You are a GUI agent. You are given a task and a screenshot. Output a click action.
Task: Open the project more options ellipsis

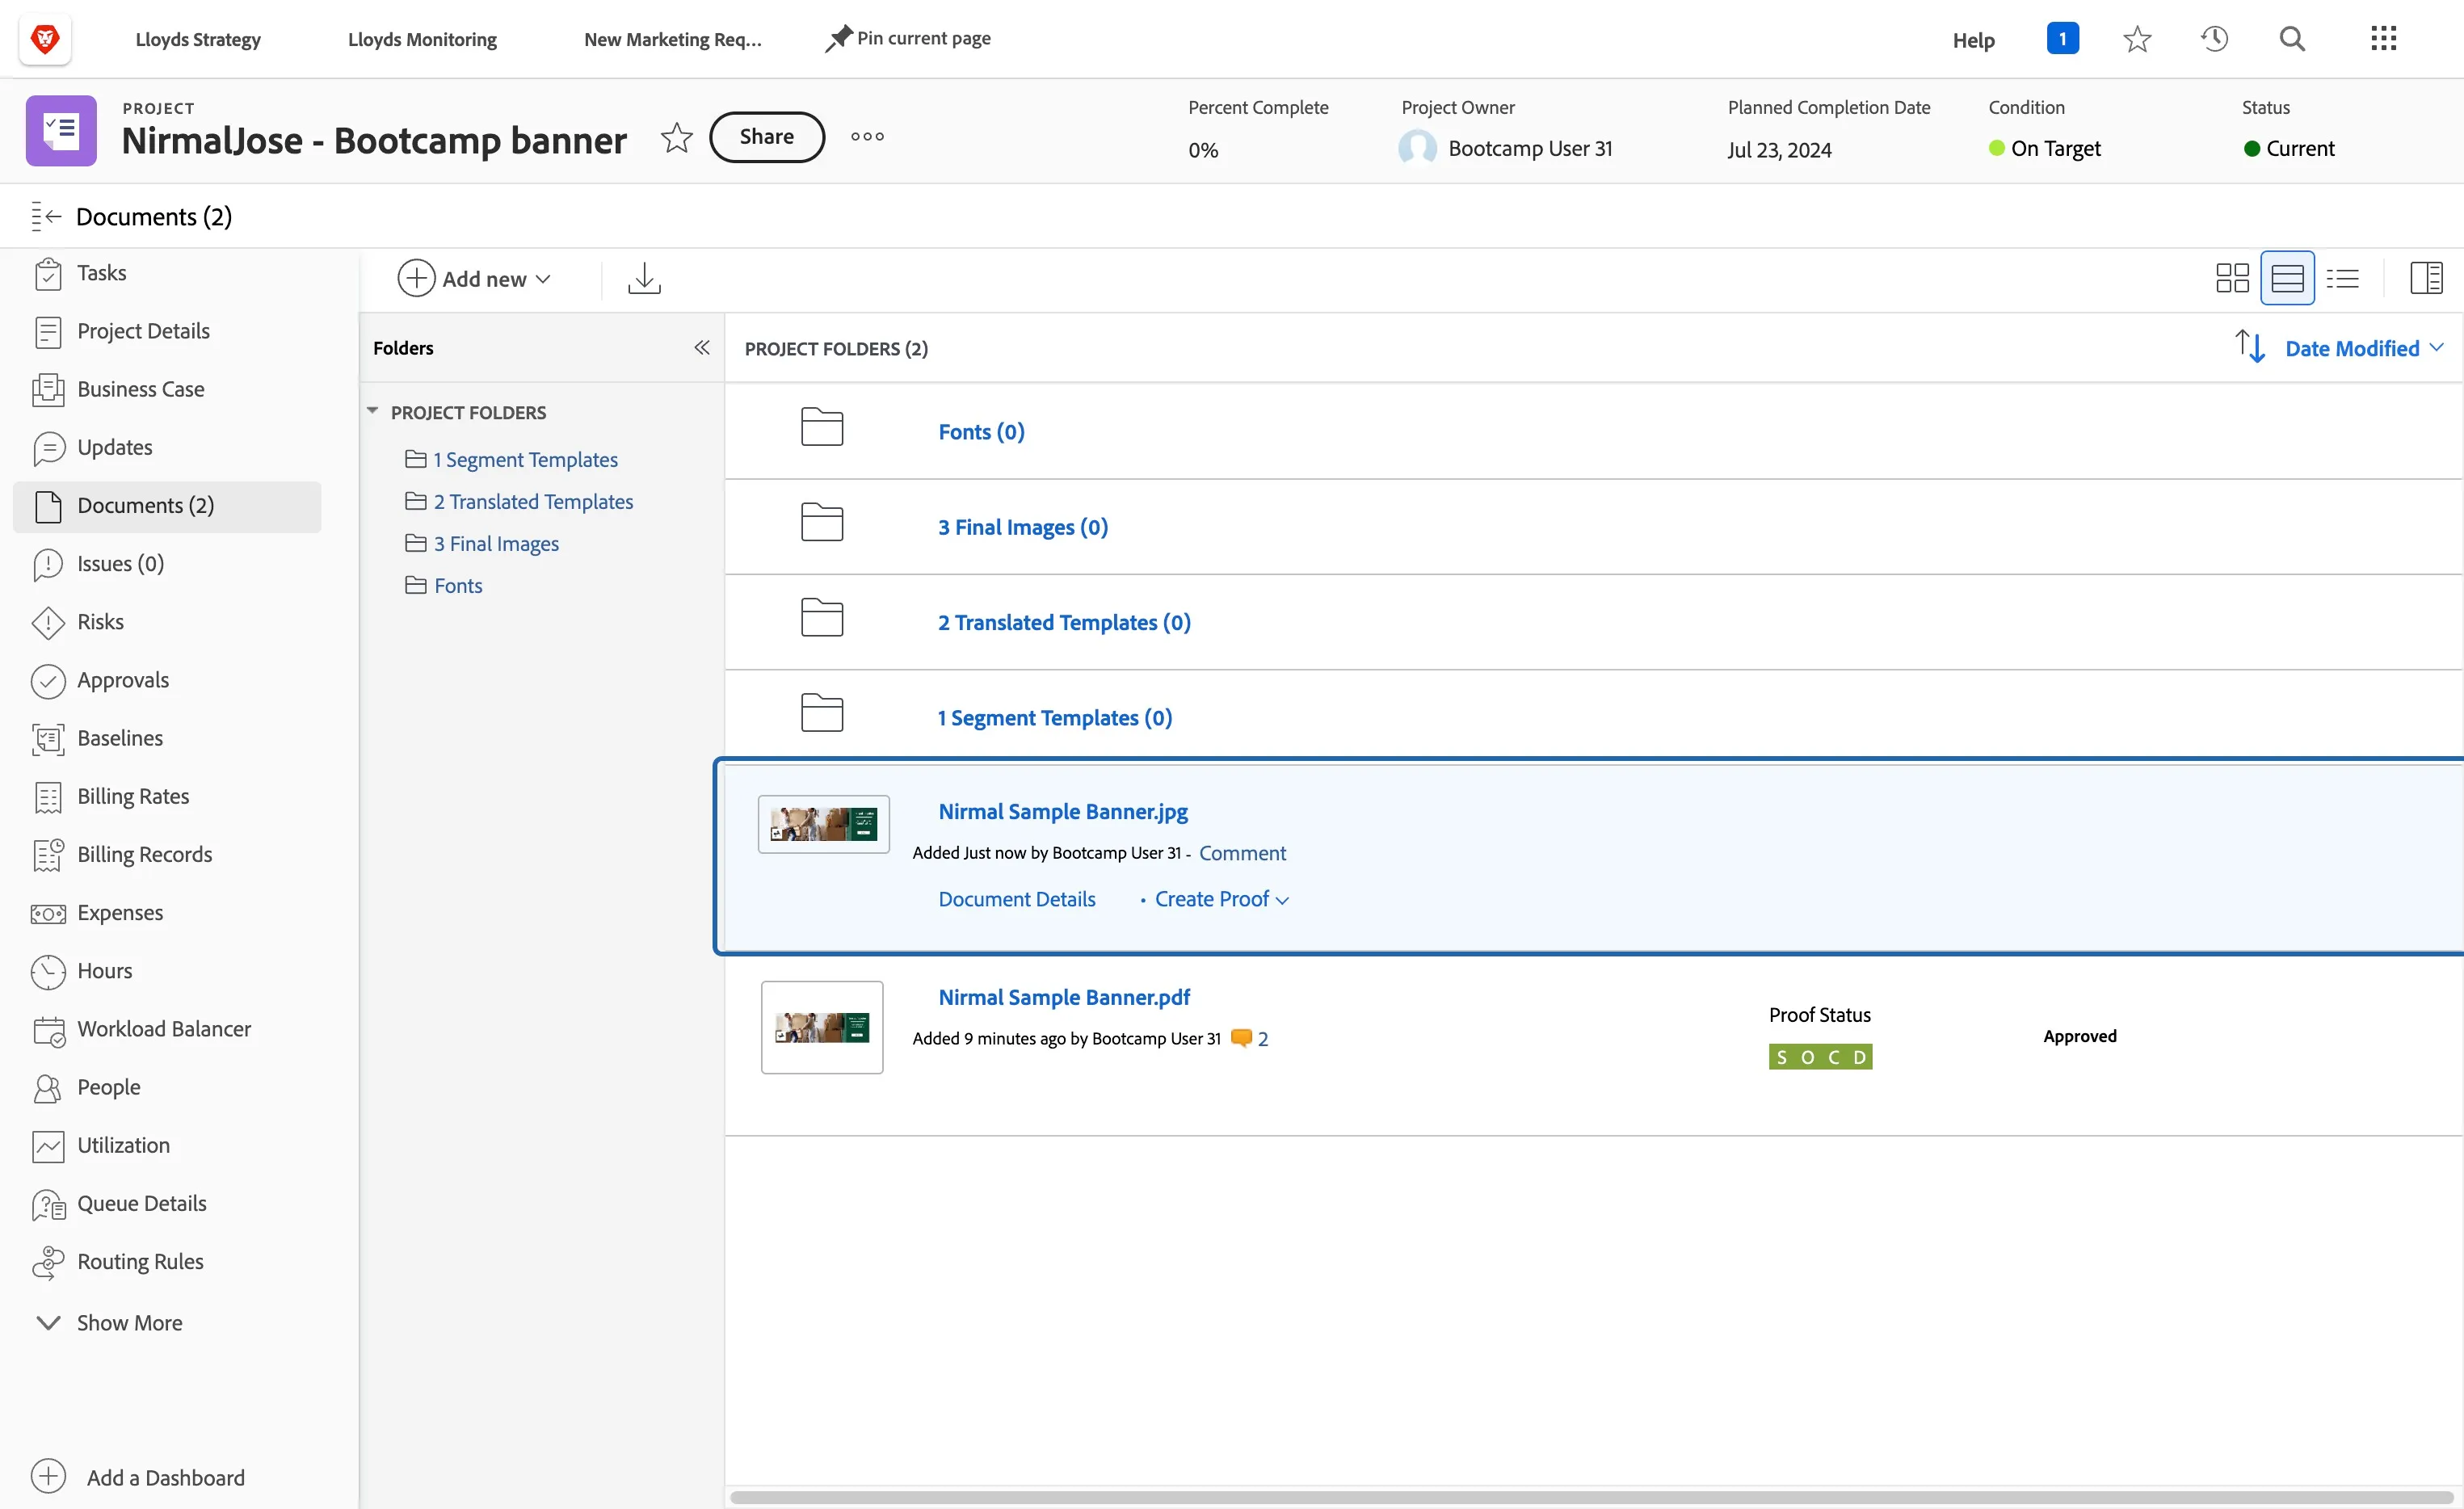click(867, 137)
